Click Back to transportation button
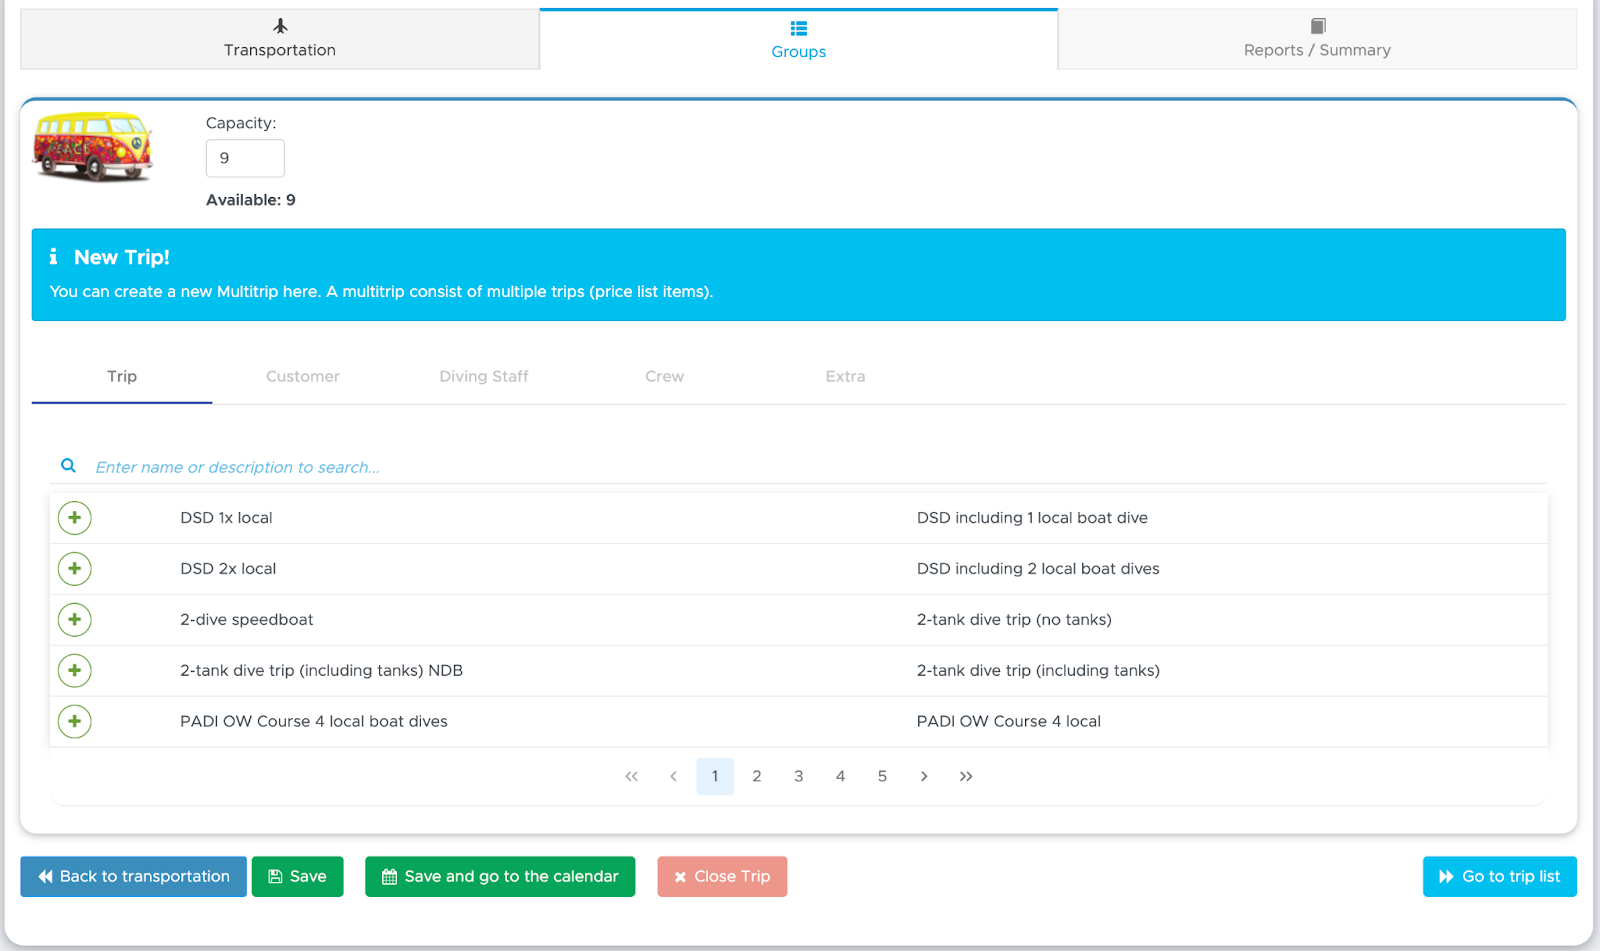This screenshot has height=951, width=1600. (134, 877)
